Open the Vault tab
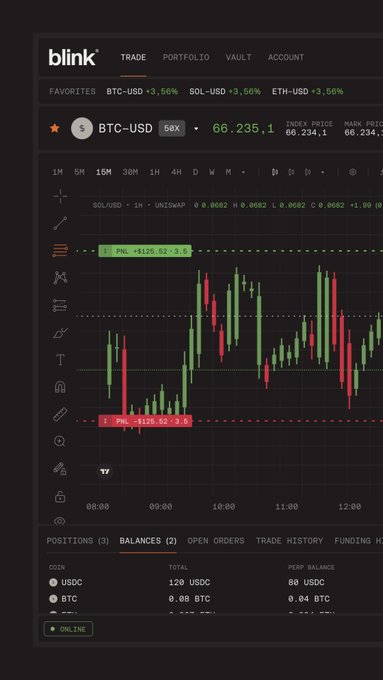Image resolution: width=383 pixels, height=680 pixels. tap(238, 57)
